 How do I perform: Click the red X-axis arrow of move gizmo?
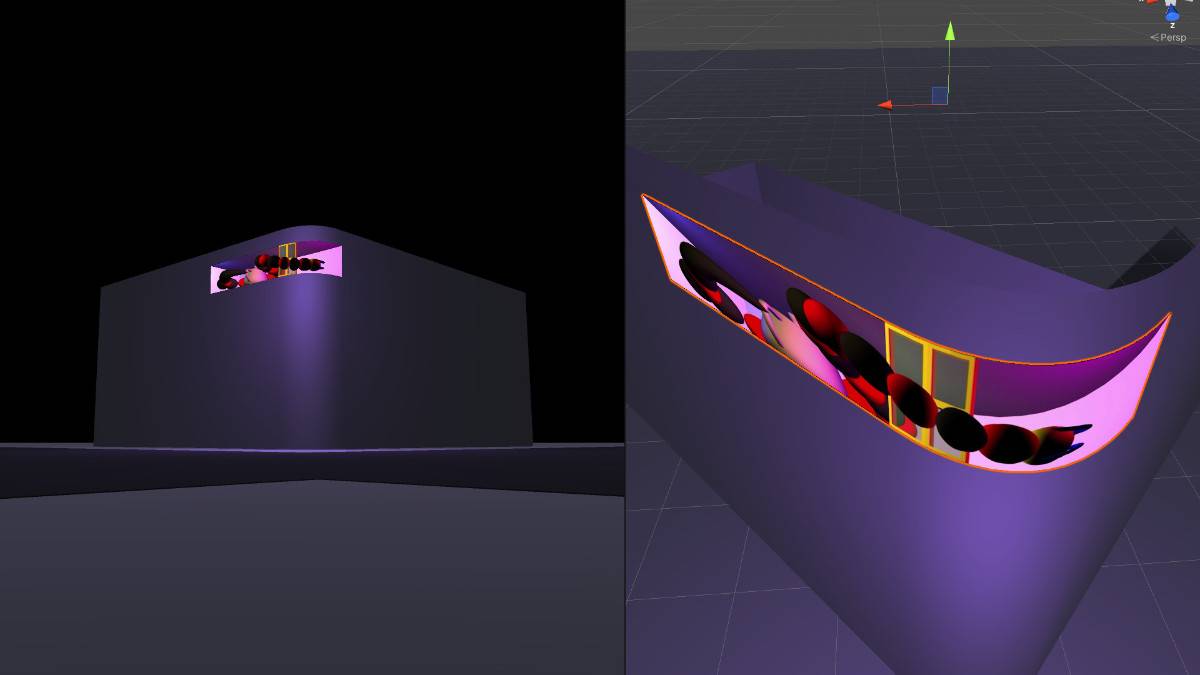(x=885, y=104)
